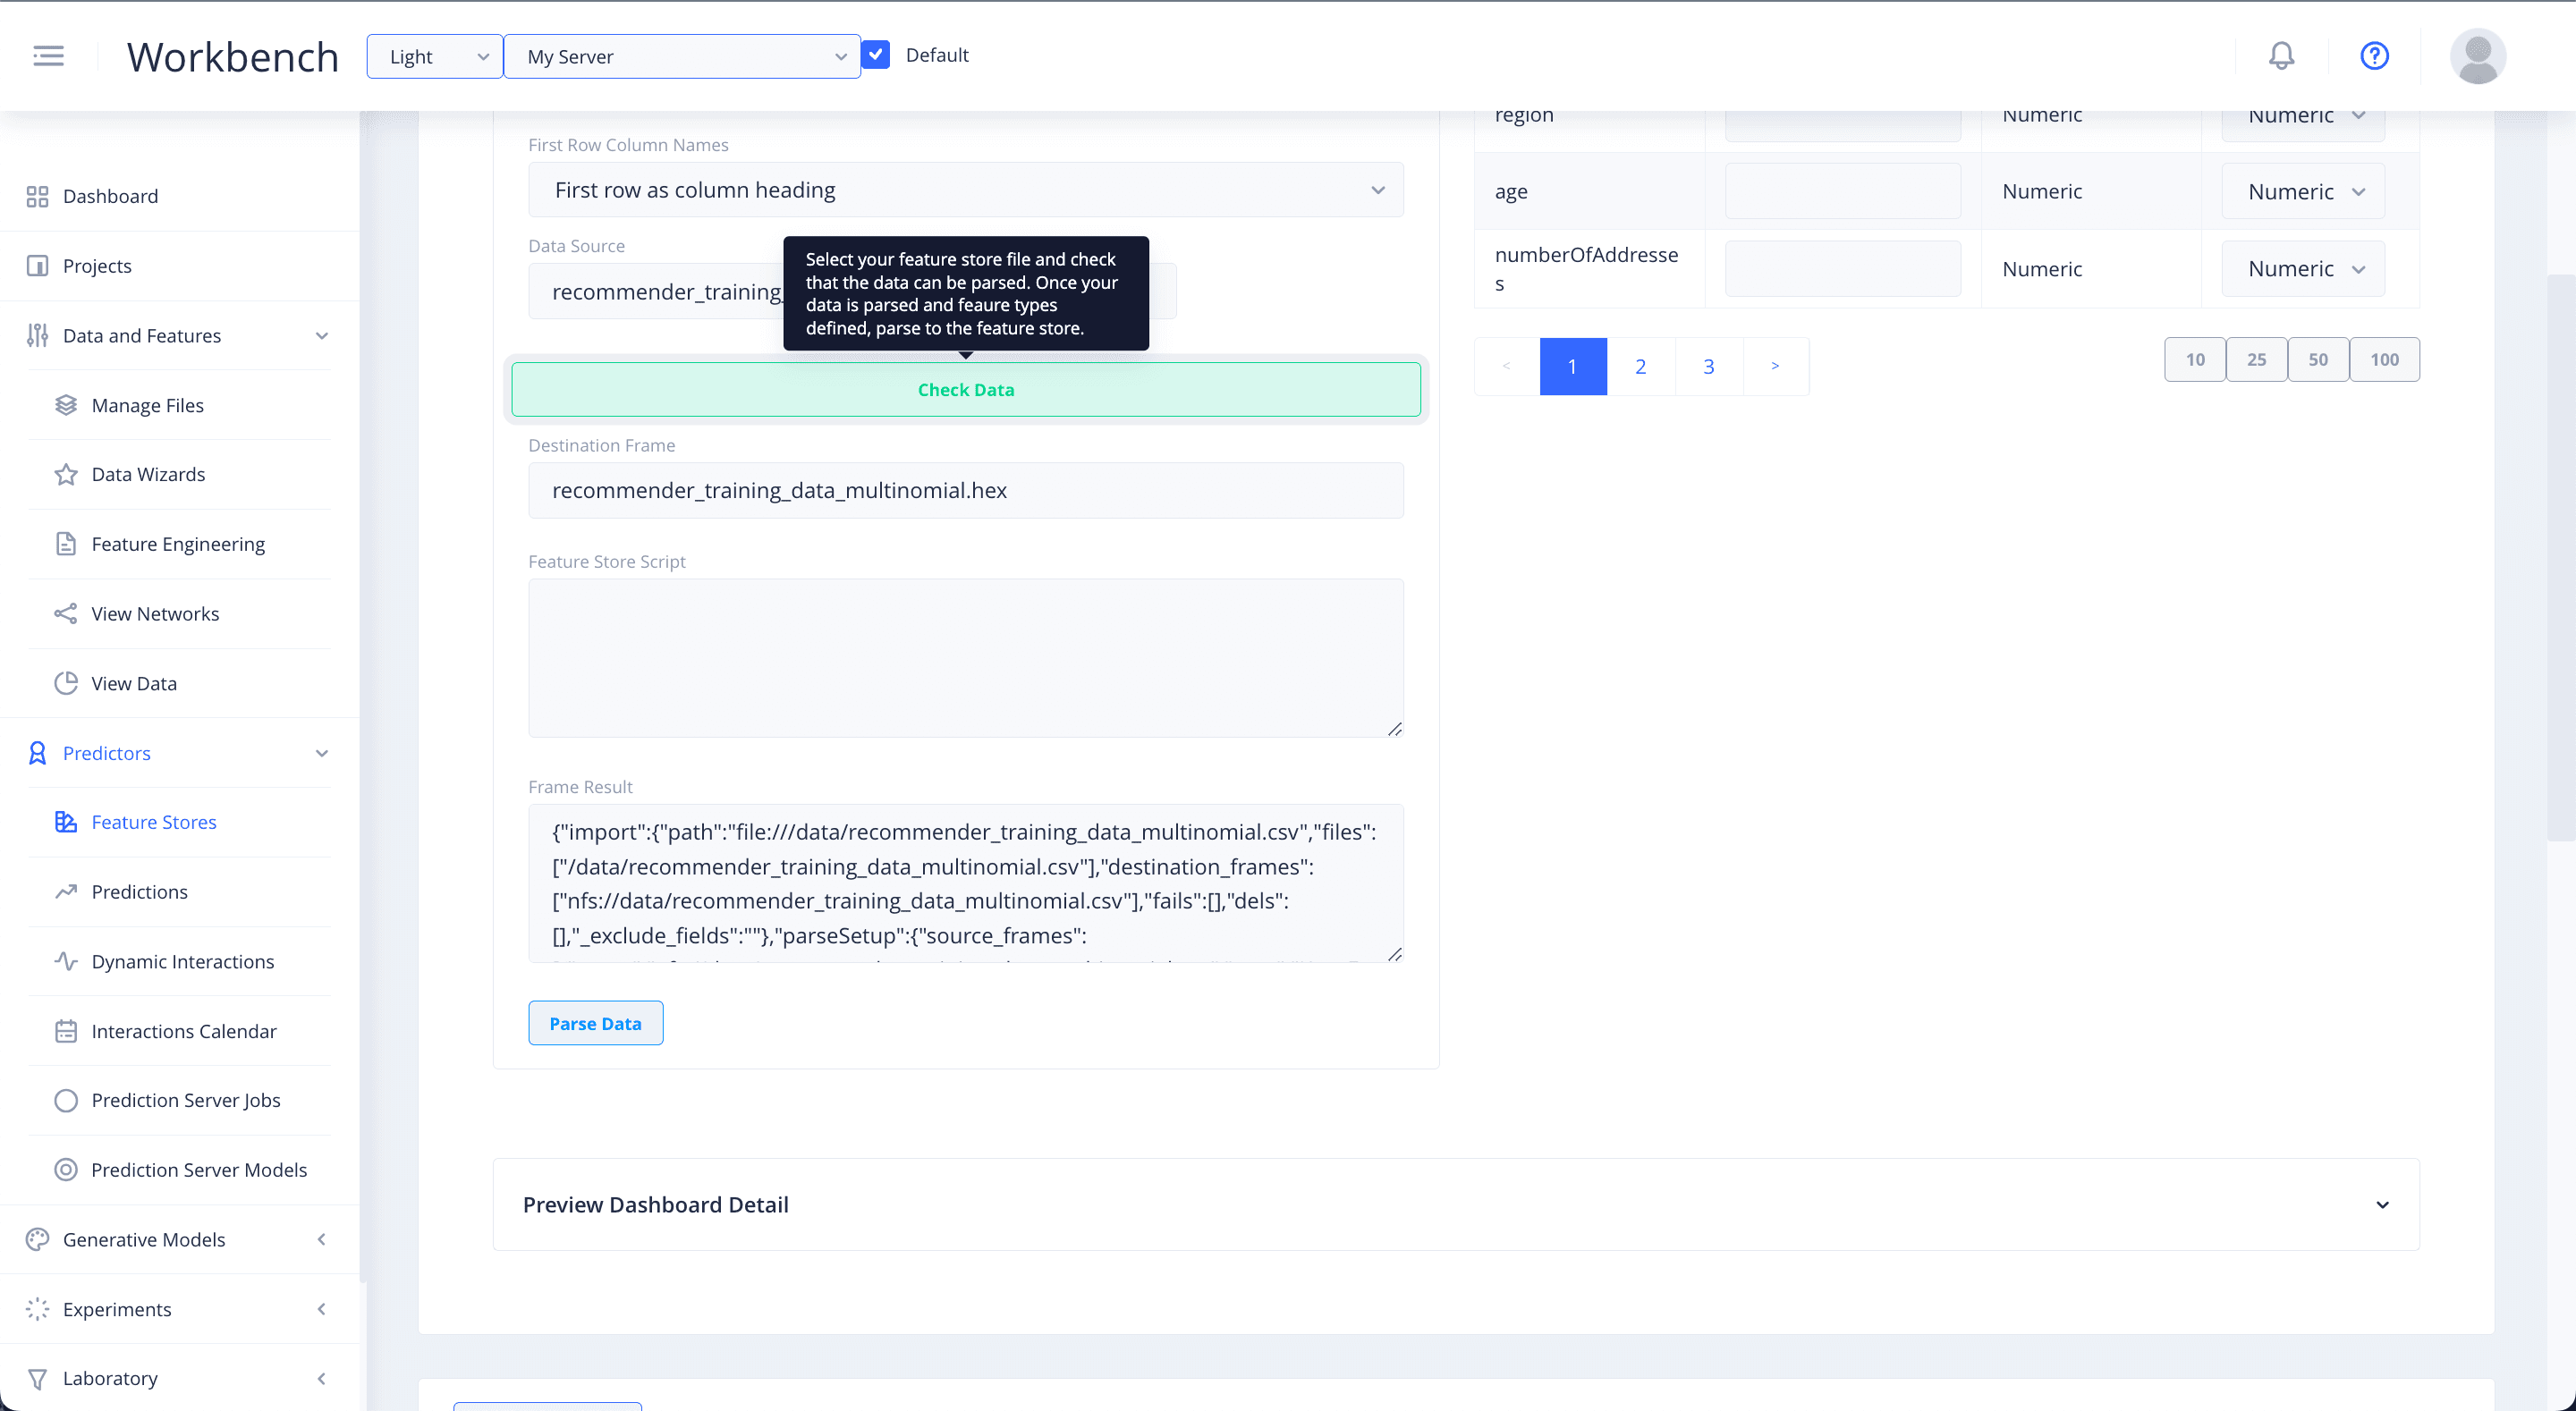
Task: Click the Feature Stores icon in the sidebar
Action: click(x=65, y=821)
